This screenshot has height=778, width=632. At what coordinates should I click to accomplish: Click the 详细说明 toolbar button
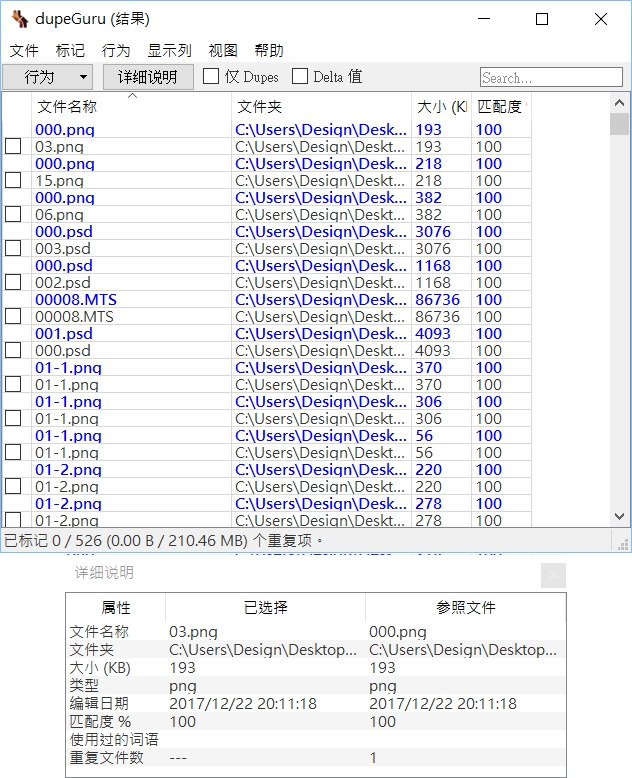click(148, 77)
